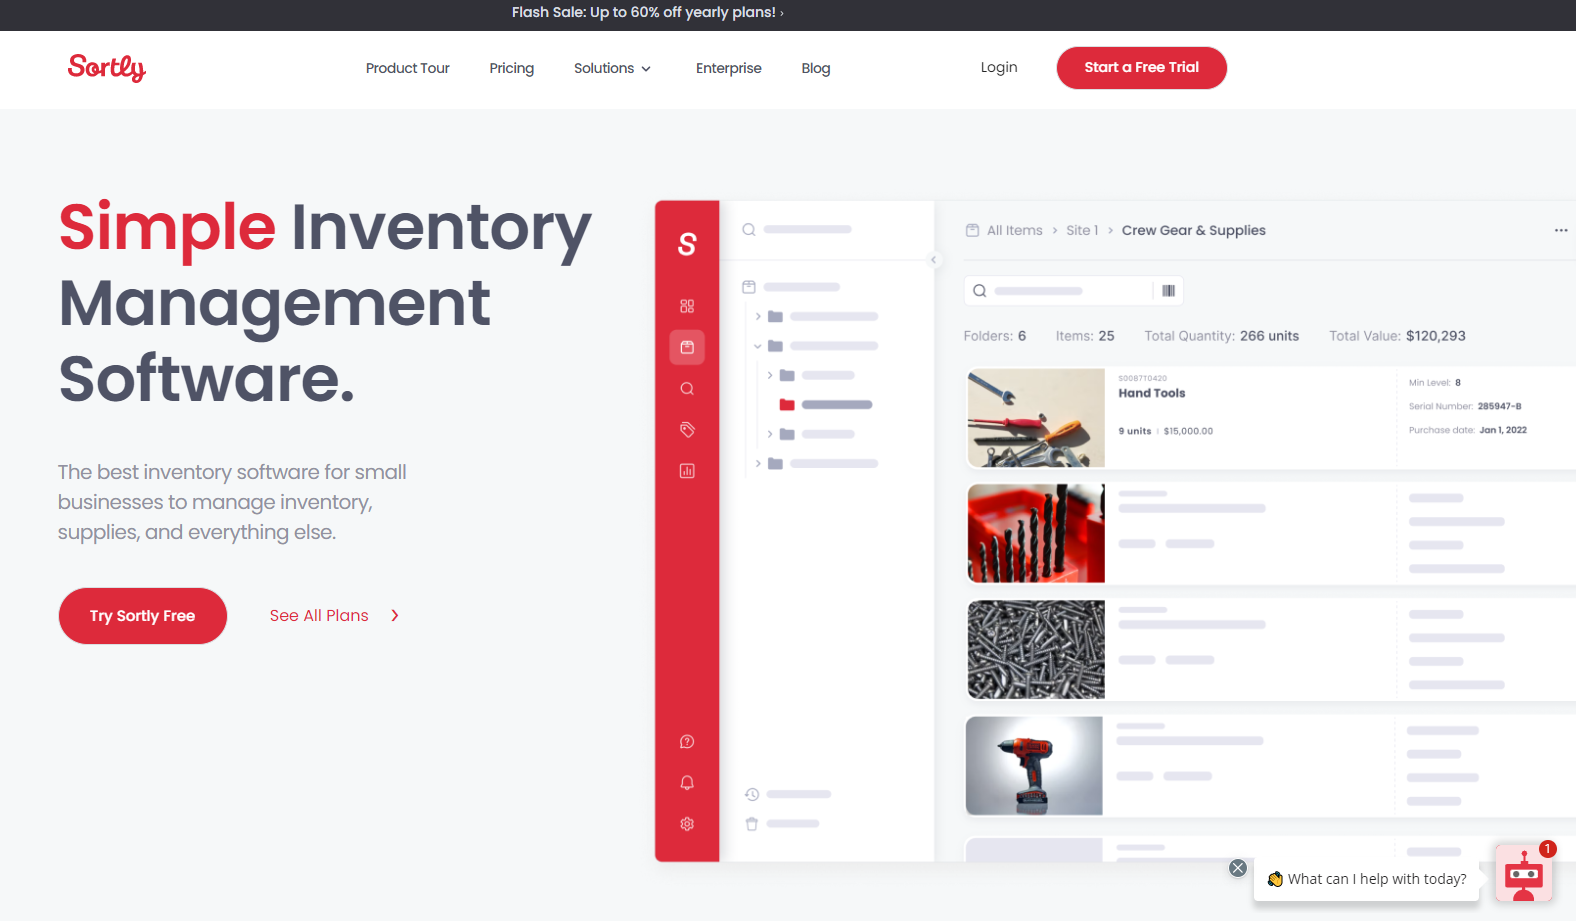Click the Items: 25 count
The image size is (1576, 921).
coord(1084,336)
